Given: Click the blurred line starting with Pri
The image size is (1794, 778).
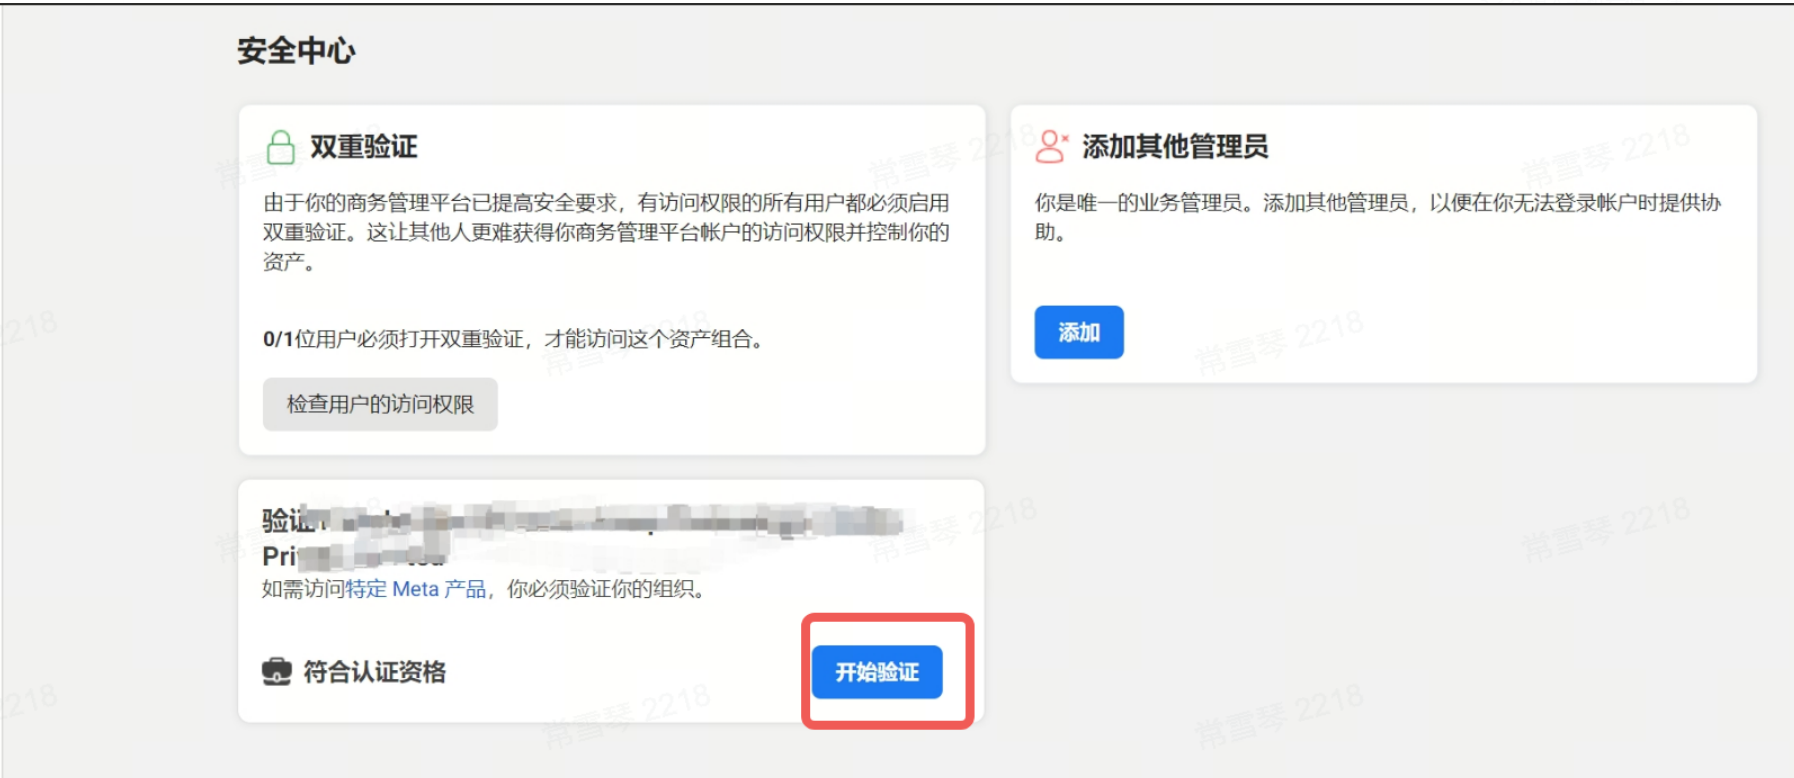Looking at the screenshot, I should (x=354, y=556).
